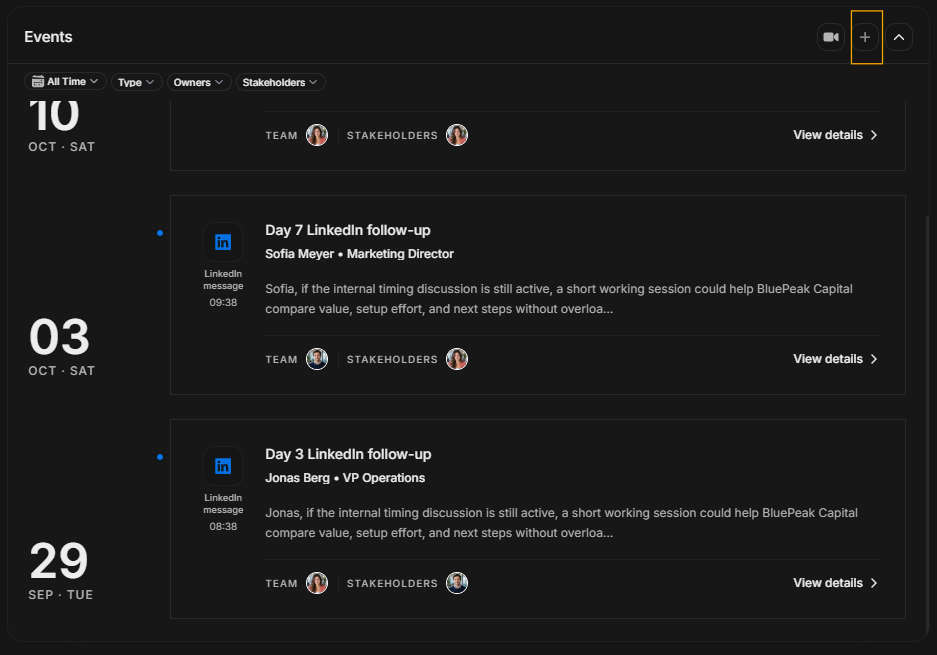Add a new event with plus button
Viewport: 937px width, 655px height.
tap(865, 37)
